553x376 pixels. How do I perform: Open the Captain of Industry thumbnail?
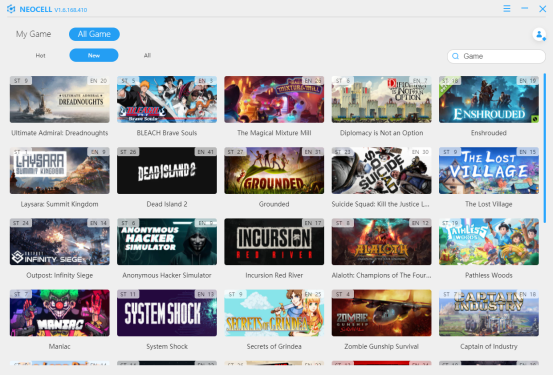[x=489, y=313]
